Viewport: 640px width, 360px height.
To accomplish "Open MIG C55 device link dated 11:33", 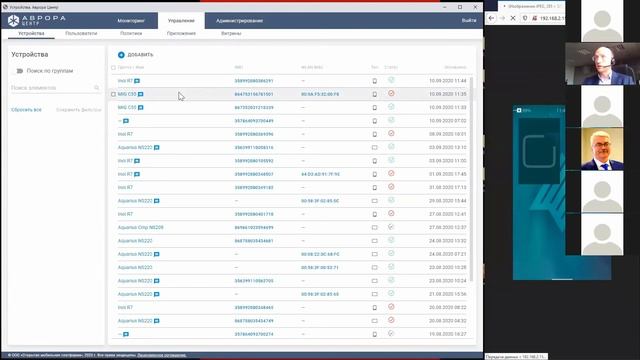I will tap(127, 108).
